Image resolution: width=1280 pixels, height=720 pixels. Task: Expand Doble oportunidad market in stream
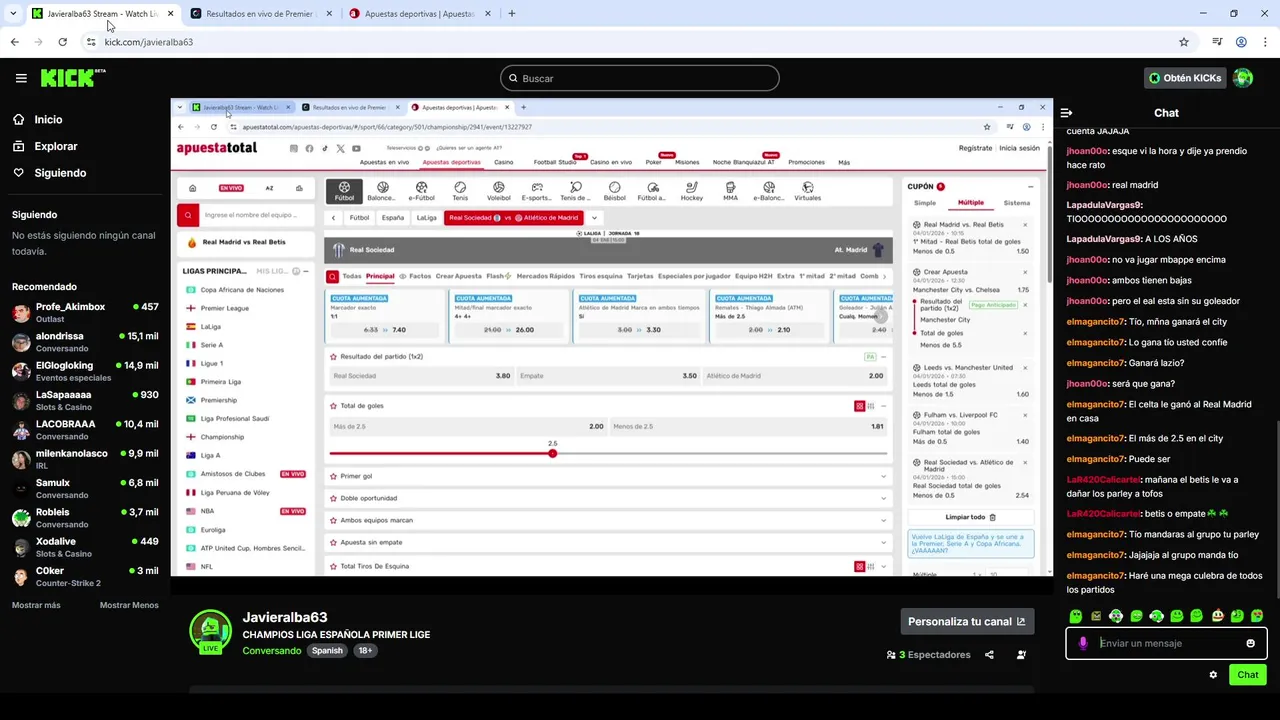pos(608,498)
